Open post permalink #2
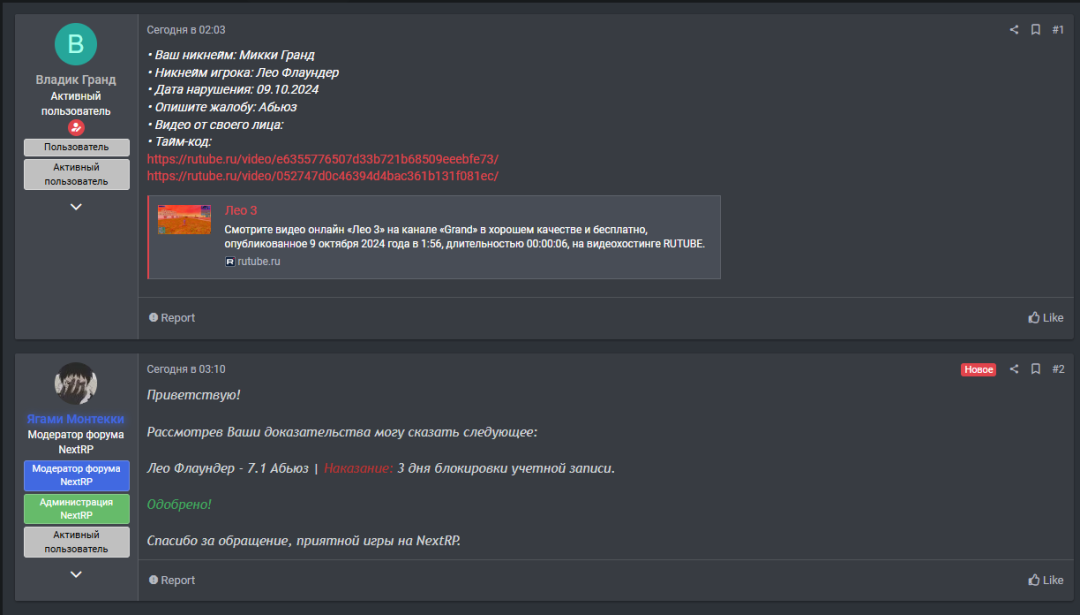Image resolution: width=1080 pixels, height=615 pixels. [1058, 369]
